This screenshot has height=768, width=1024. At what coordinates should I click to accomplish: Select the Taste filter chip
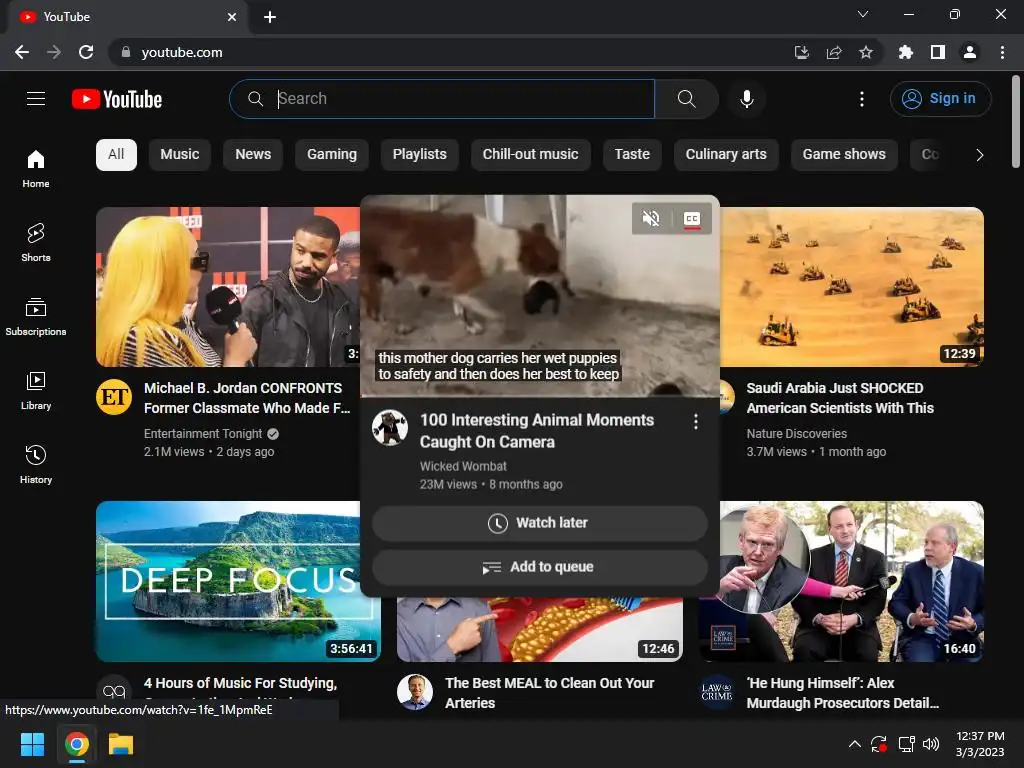(632, 155)
